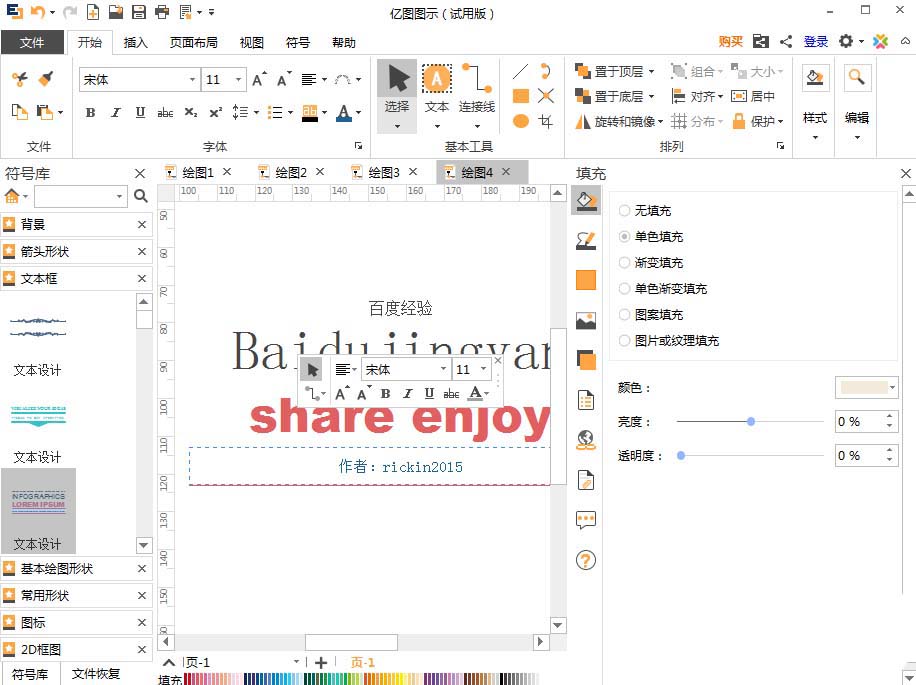This screenshot has height=685, width=916.
Task: Open the hyperlink globe panel icon
Action: tap(586, 440)
